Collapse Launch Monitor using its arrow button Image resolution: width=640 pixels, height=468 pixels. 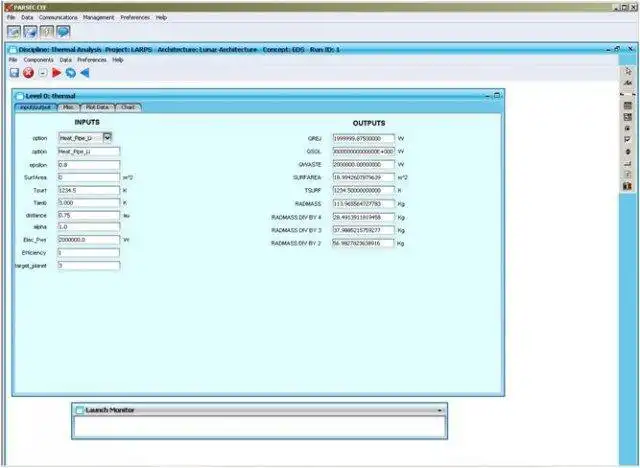pyautogui.click(x=440, y=410)
